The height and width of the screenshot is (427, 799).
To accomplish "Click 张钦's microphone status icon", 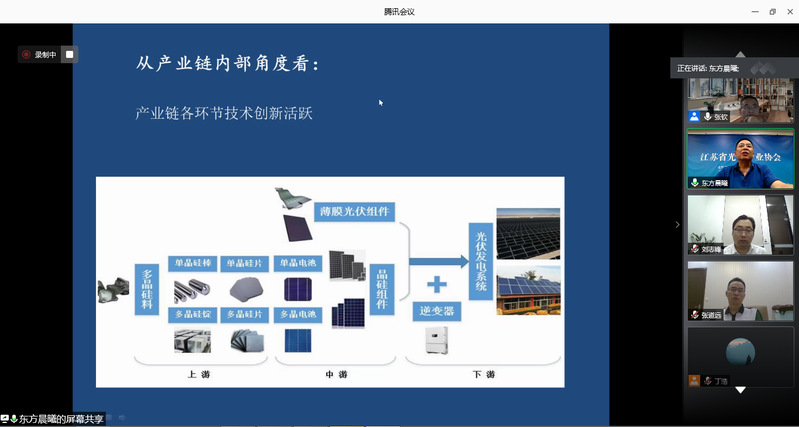I will coord(708,117).
